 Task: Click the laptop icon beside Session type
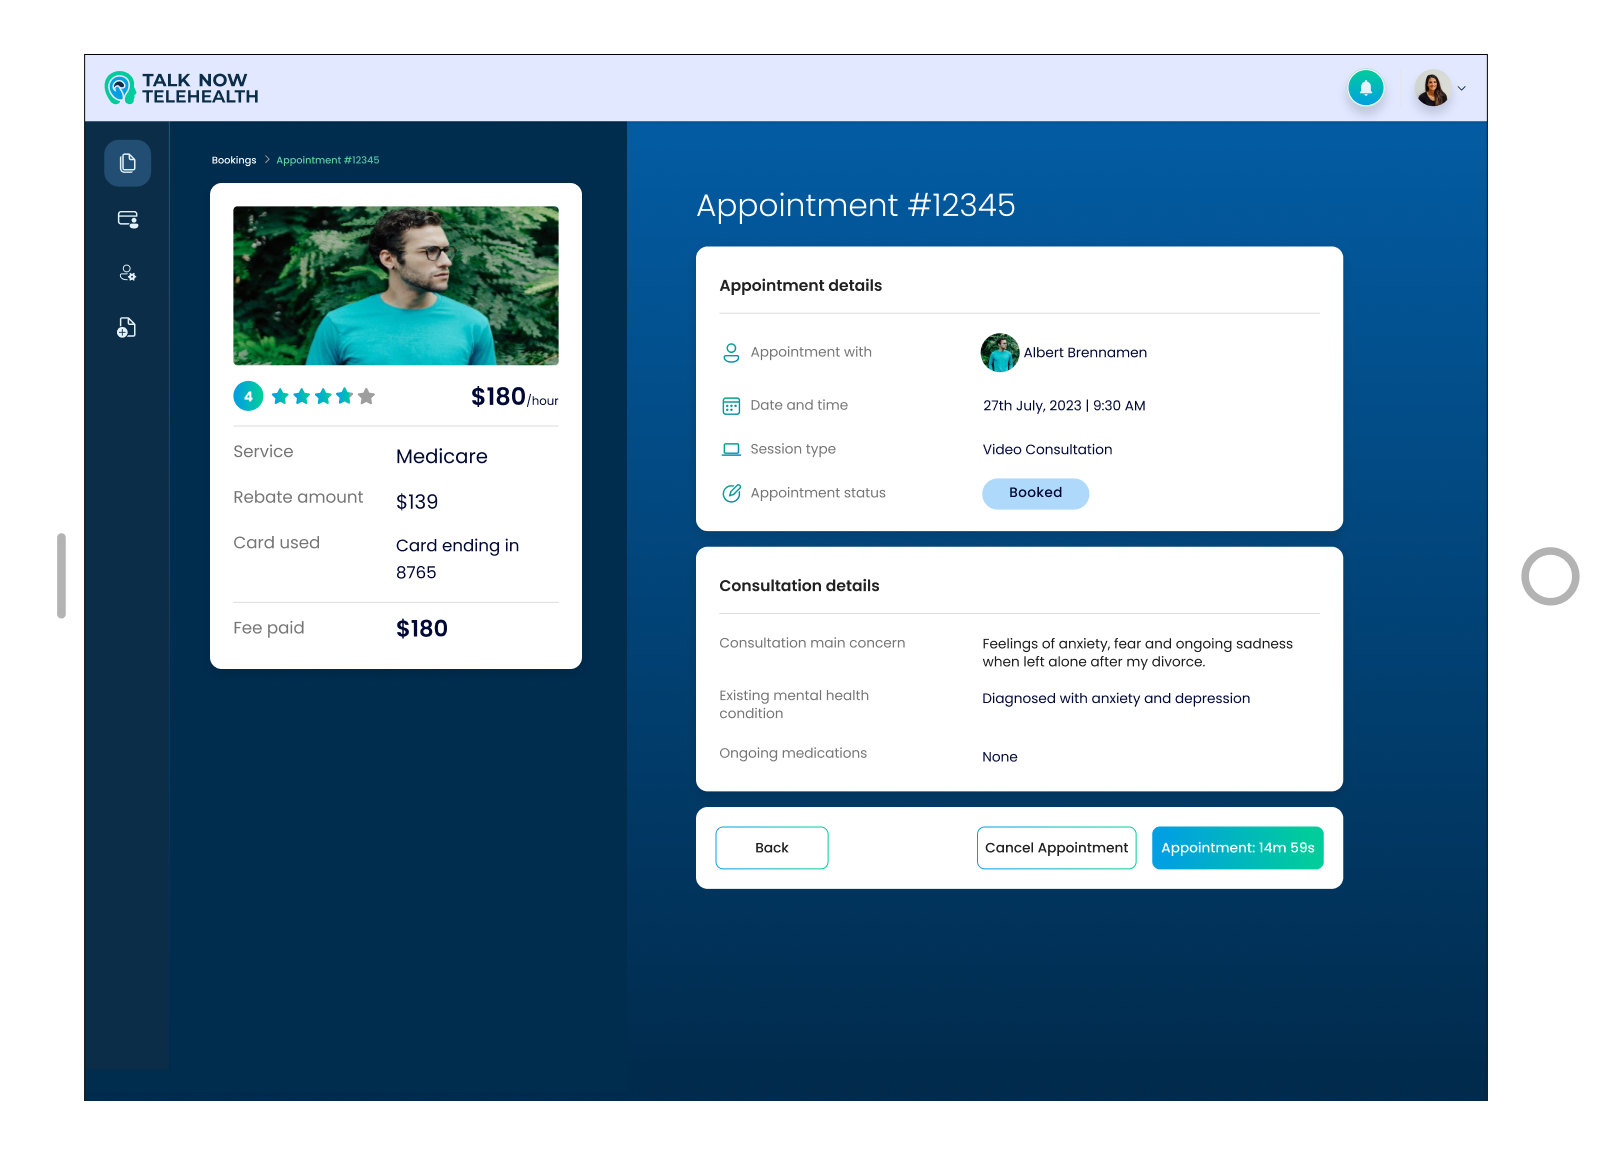pyautogui.click(x=731, y=450)
